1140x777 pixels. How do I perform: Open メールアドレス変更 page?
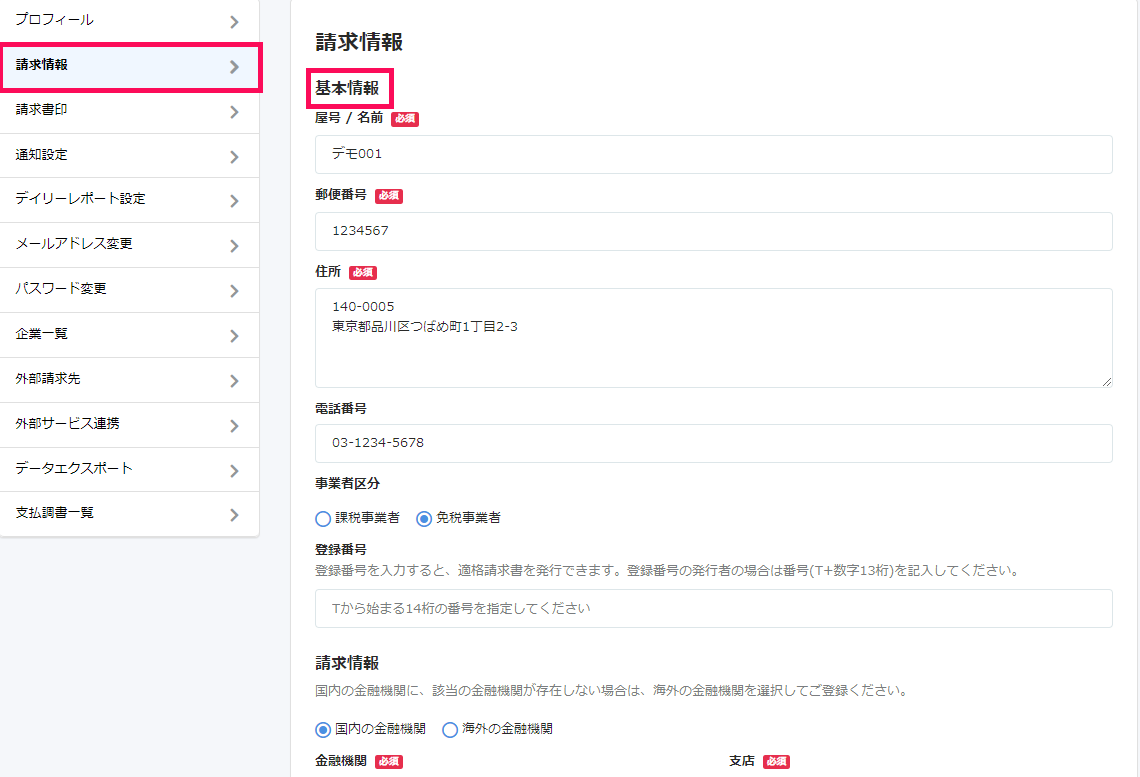(x=129, y=245)
